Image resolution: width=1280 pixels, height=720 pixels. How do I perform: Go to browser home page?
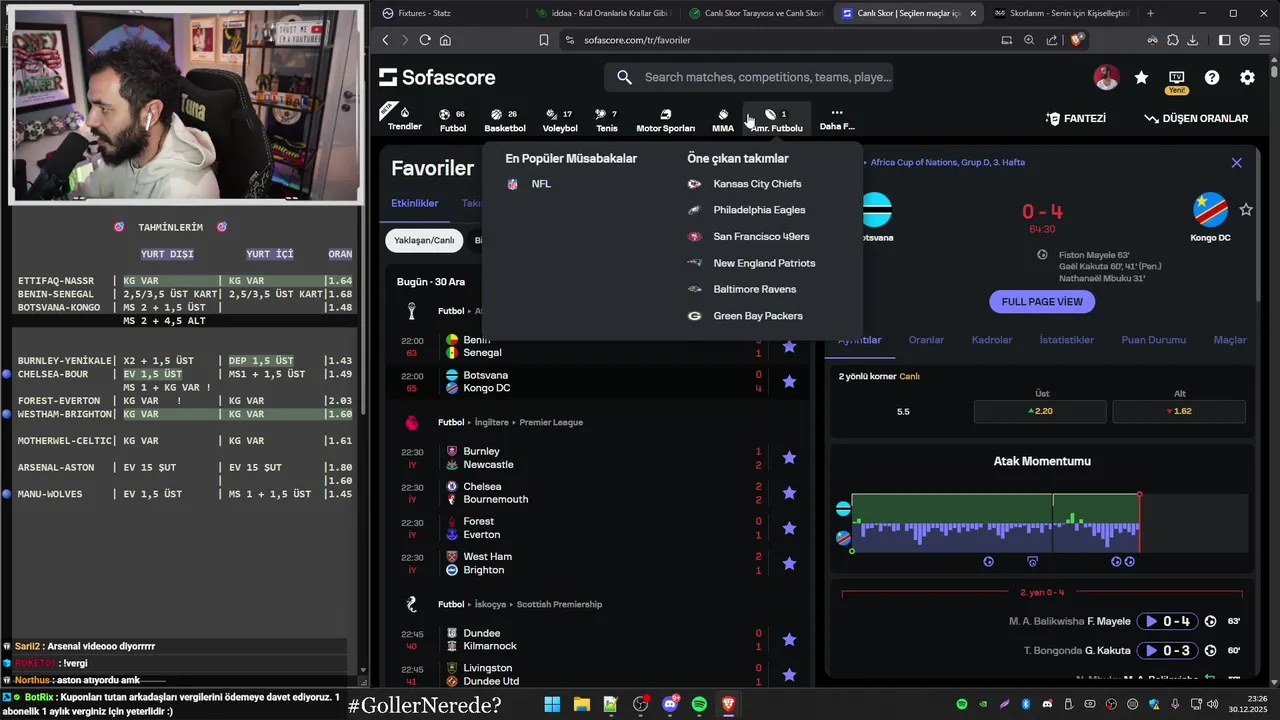tap(445, 40)
